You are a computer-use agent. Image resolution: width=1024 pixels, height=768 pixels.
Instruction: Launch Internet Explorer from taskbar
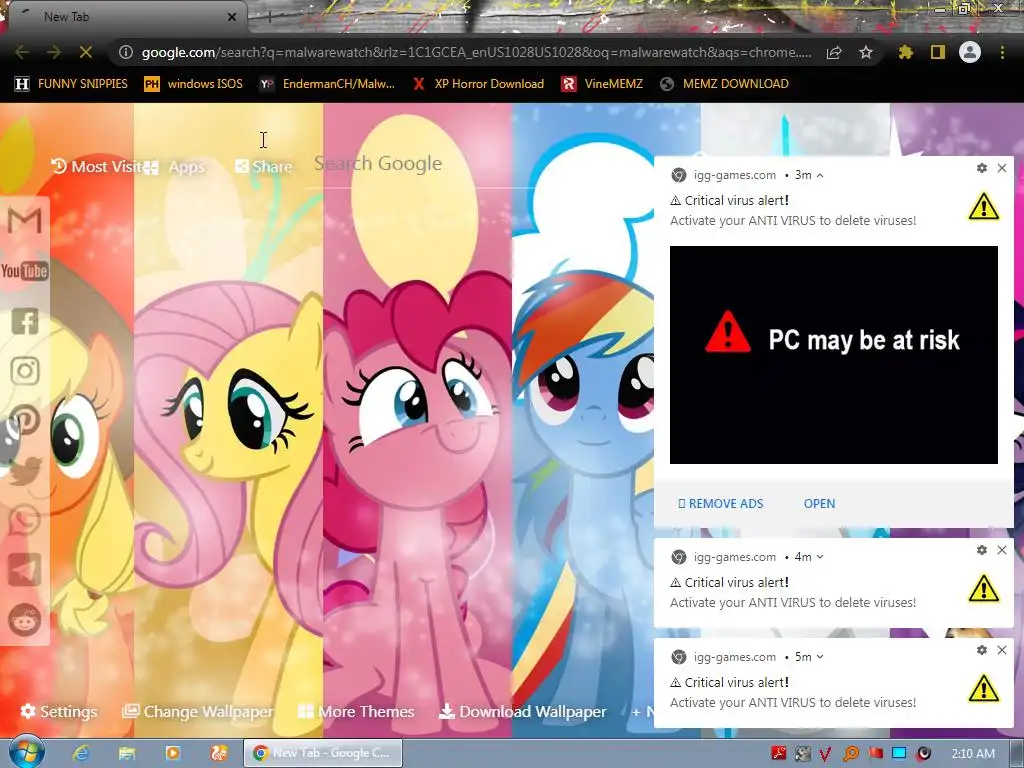[80, 753]
